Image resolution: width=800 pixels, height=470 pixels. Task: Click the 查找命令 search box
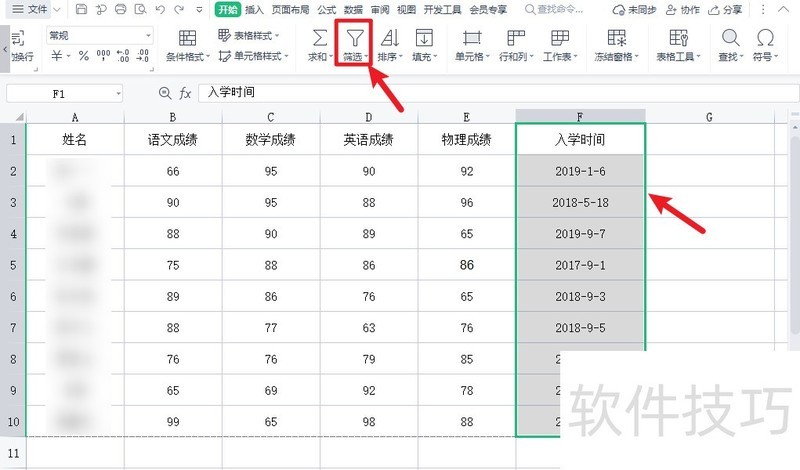(554, 9)
